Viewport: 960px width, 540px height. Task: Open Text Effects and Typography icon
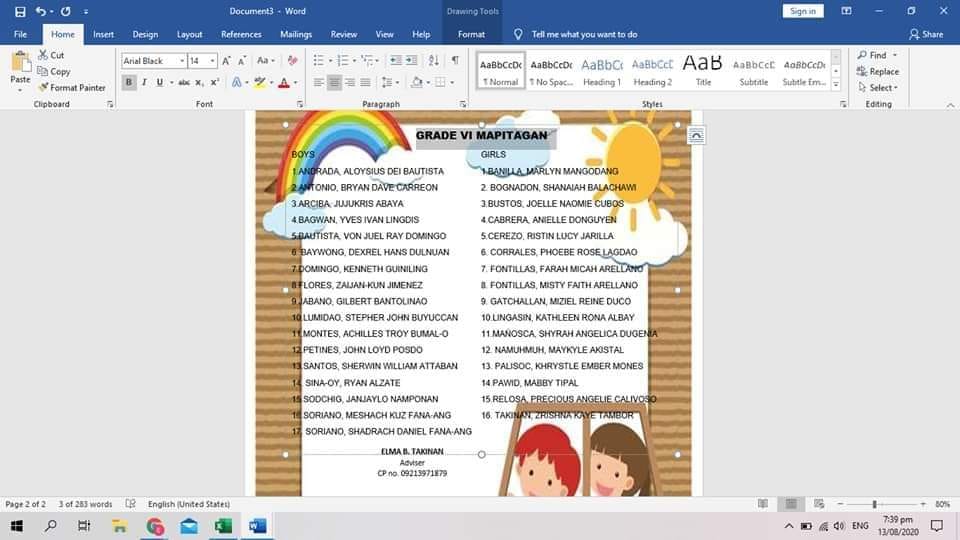coord(236,82)
